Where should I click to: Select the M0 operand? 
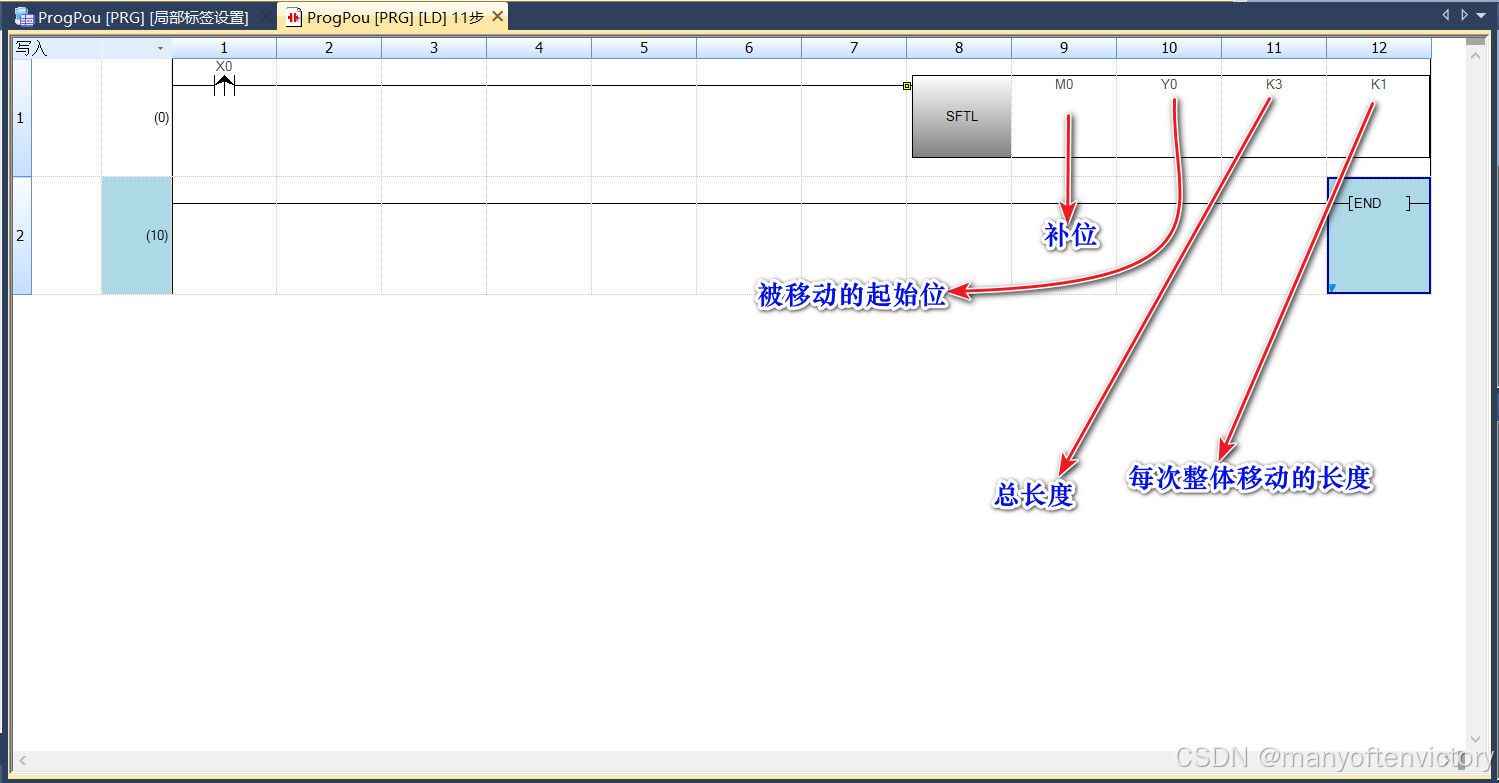(x=1064, y=85)
